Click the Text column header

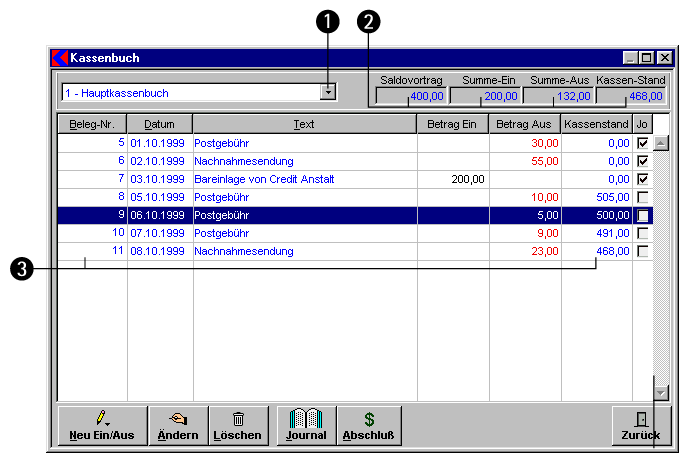[304, 124]
